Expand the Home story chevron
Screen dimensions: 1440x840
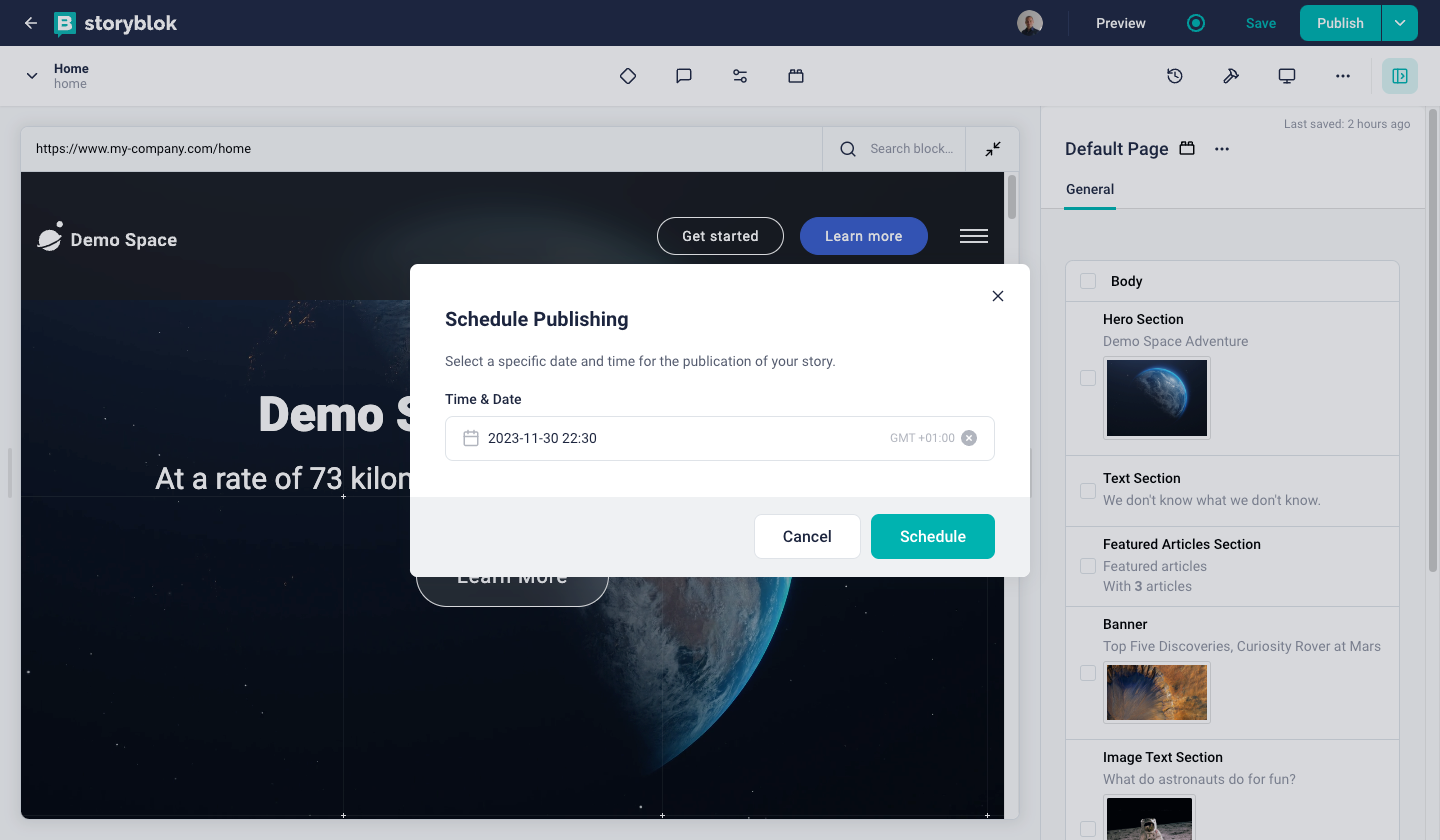pyautogui.click(x=32, y=76)
